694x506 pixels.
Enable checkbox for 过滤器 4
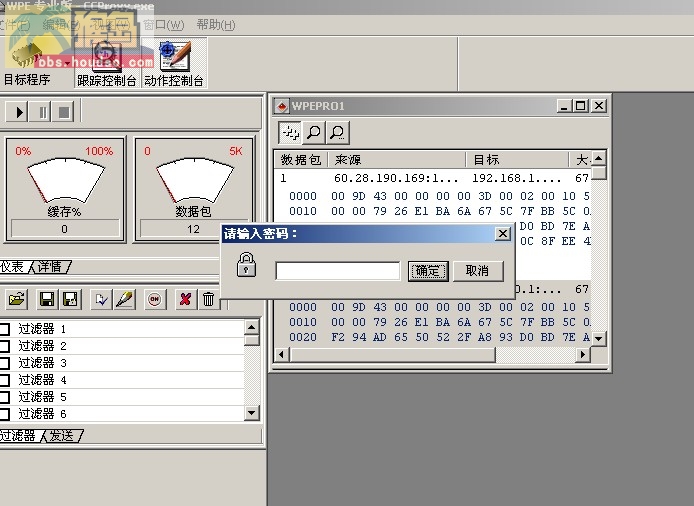tap(4, 380)
